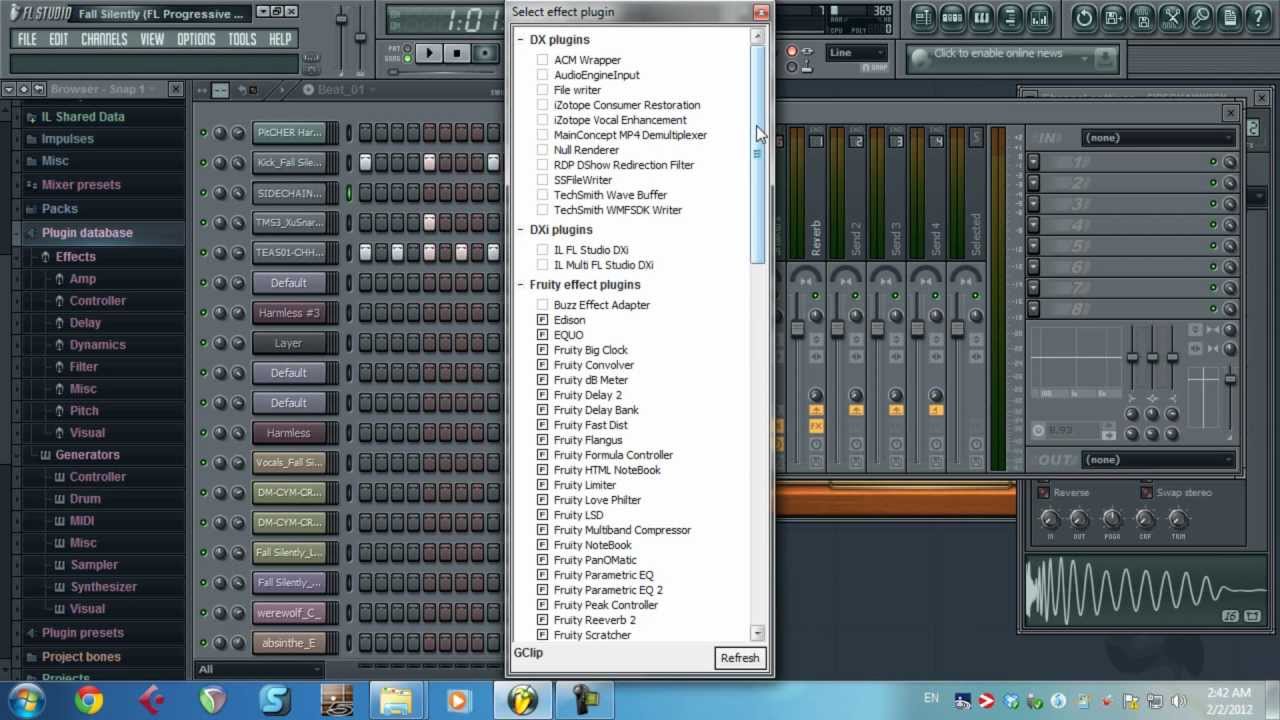
Task: Collapse the DXi plugins group
Action: pos(521,230)
